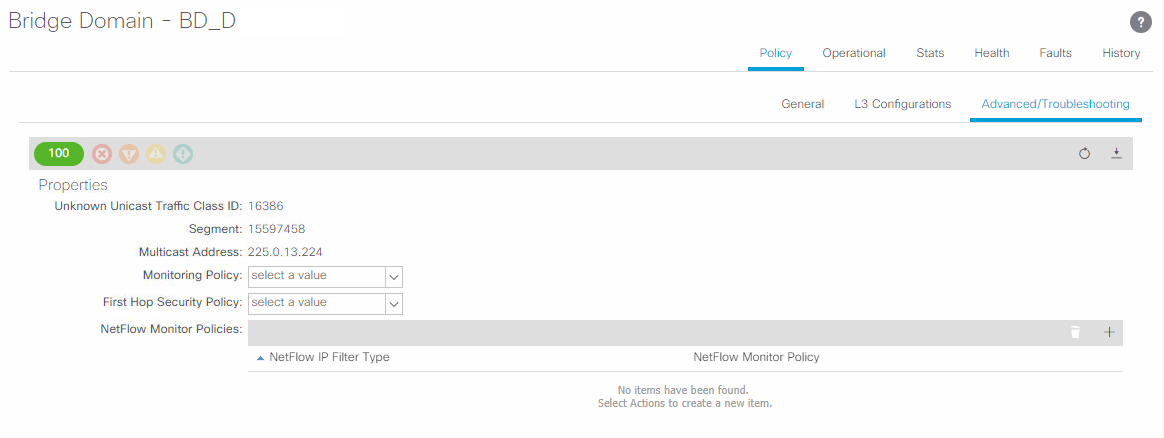Go to the Health tab
1164x438 pixels.
click(x=991, y=53)
